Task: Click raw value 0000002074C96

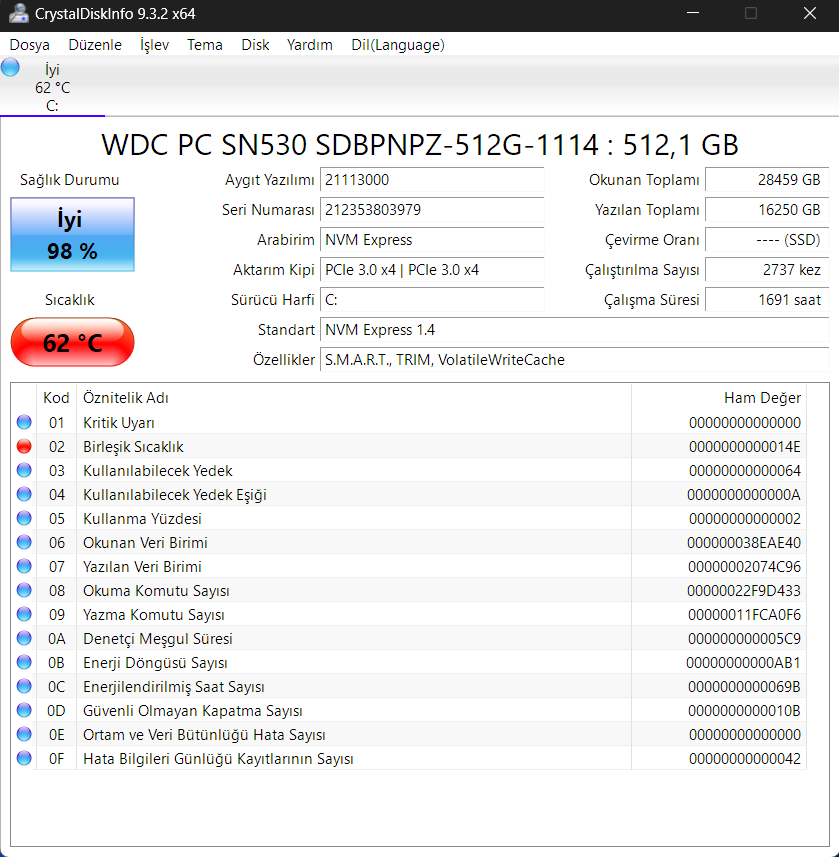Action: (x=744, y=567)
